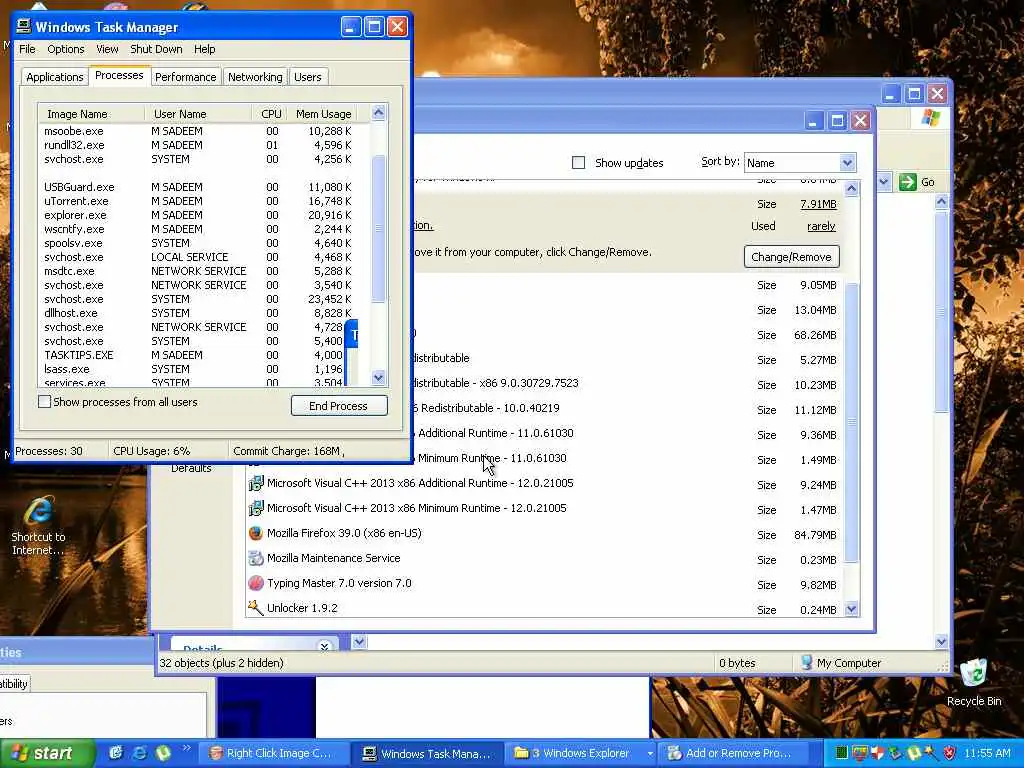The width and height of the screenshot is (1024, 768).
Task: Click the End Process button
Action: [339, 406]
